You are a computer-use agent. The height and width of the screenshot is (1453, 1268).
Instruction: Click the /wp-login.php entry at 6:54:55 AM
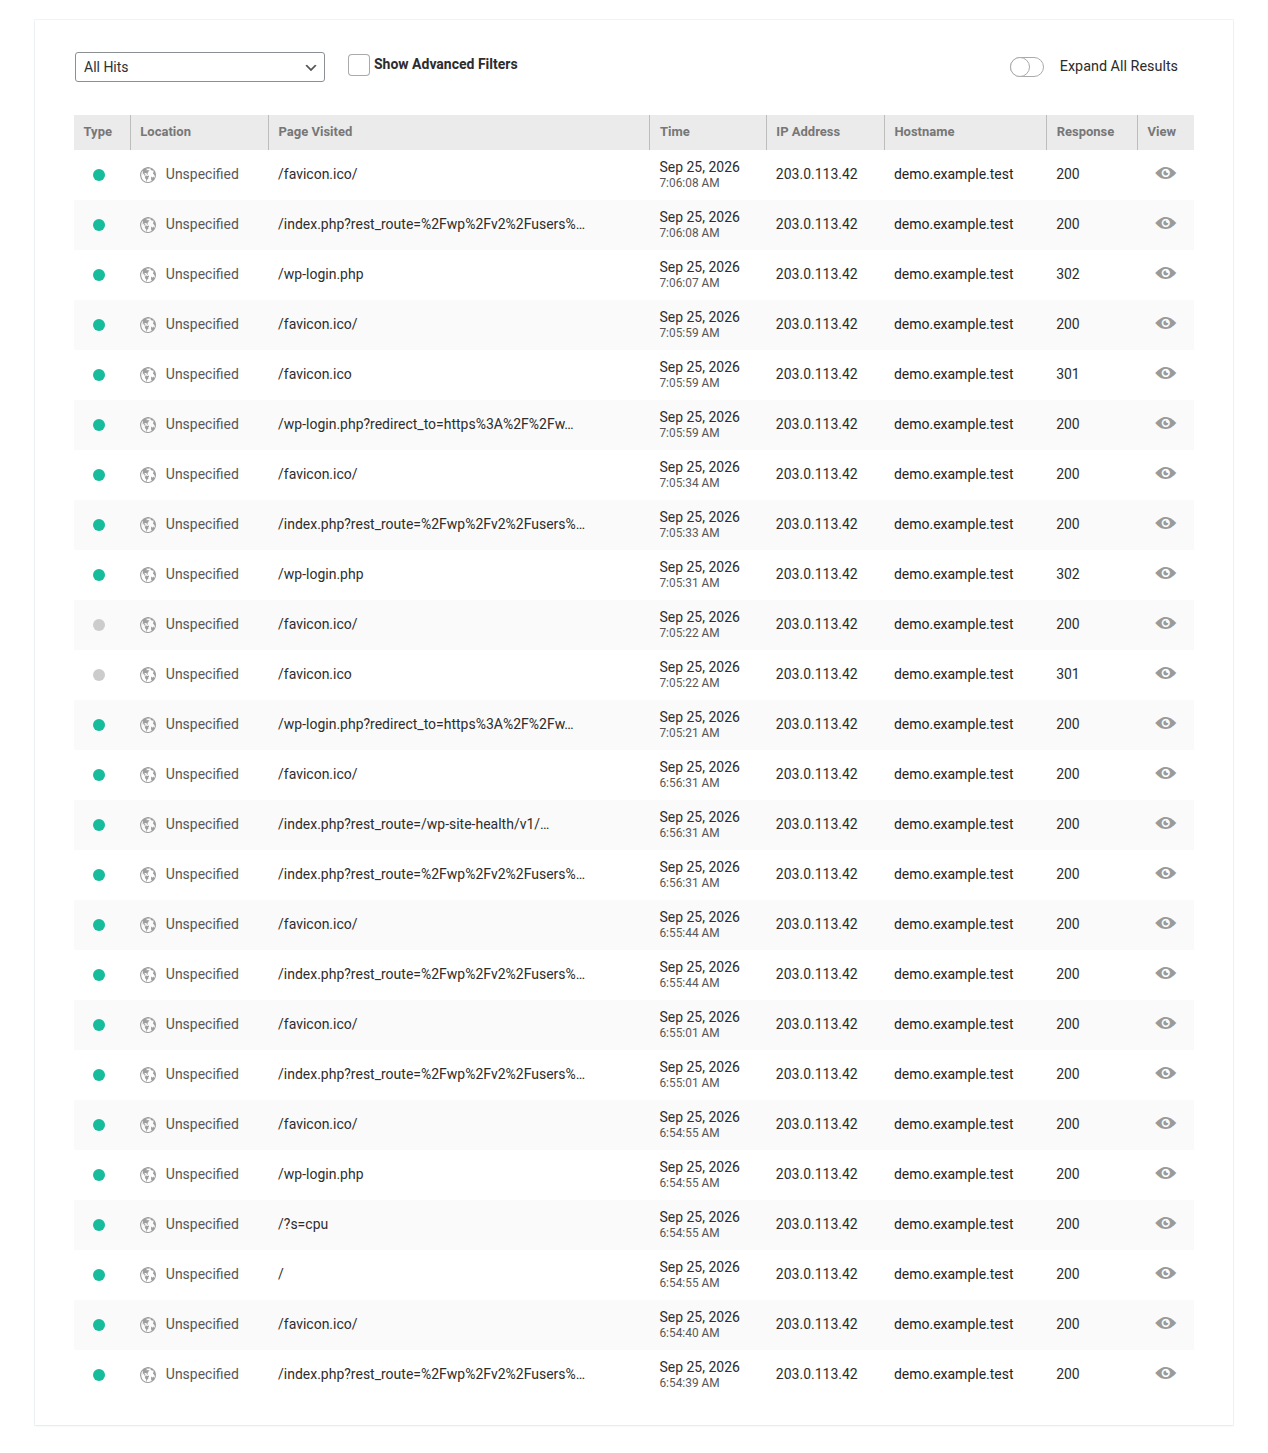point(321,1174)
